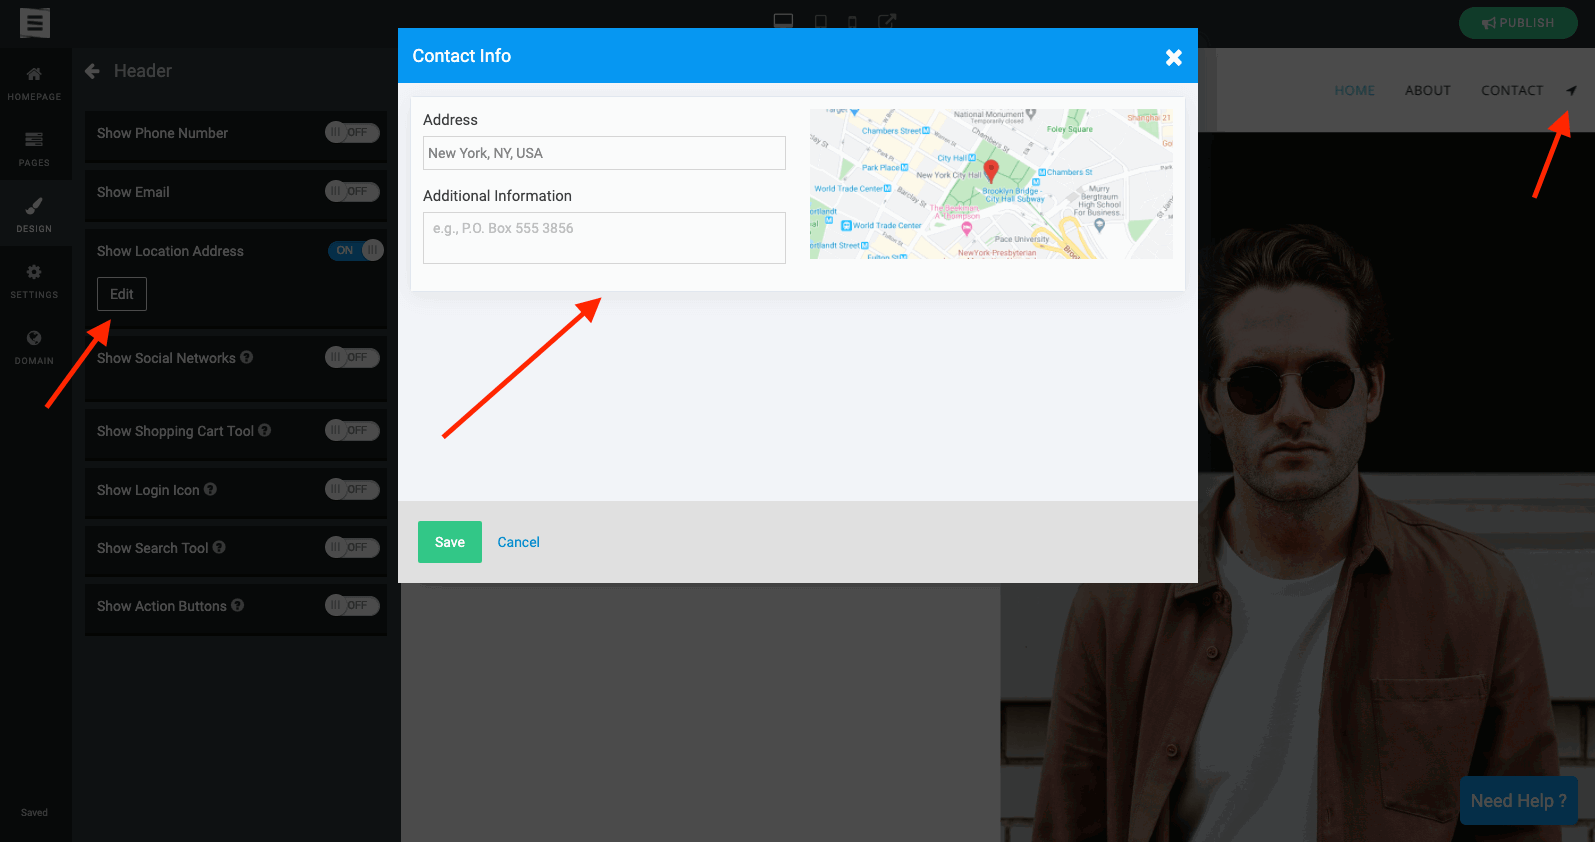Cancel the Contact Info dialog
This screenshot has width=1595, height=842.
coord(518,542)
